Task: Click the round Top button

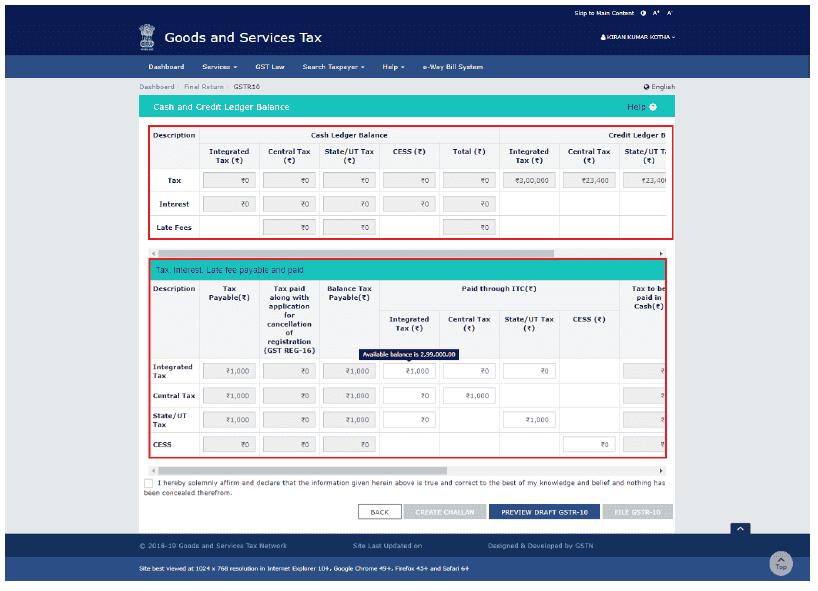Action: coord(781,564)
